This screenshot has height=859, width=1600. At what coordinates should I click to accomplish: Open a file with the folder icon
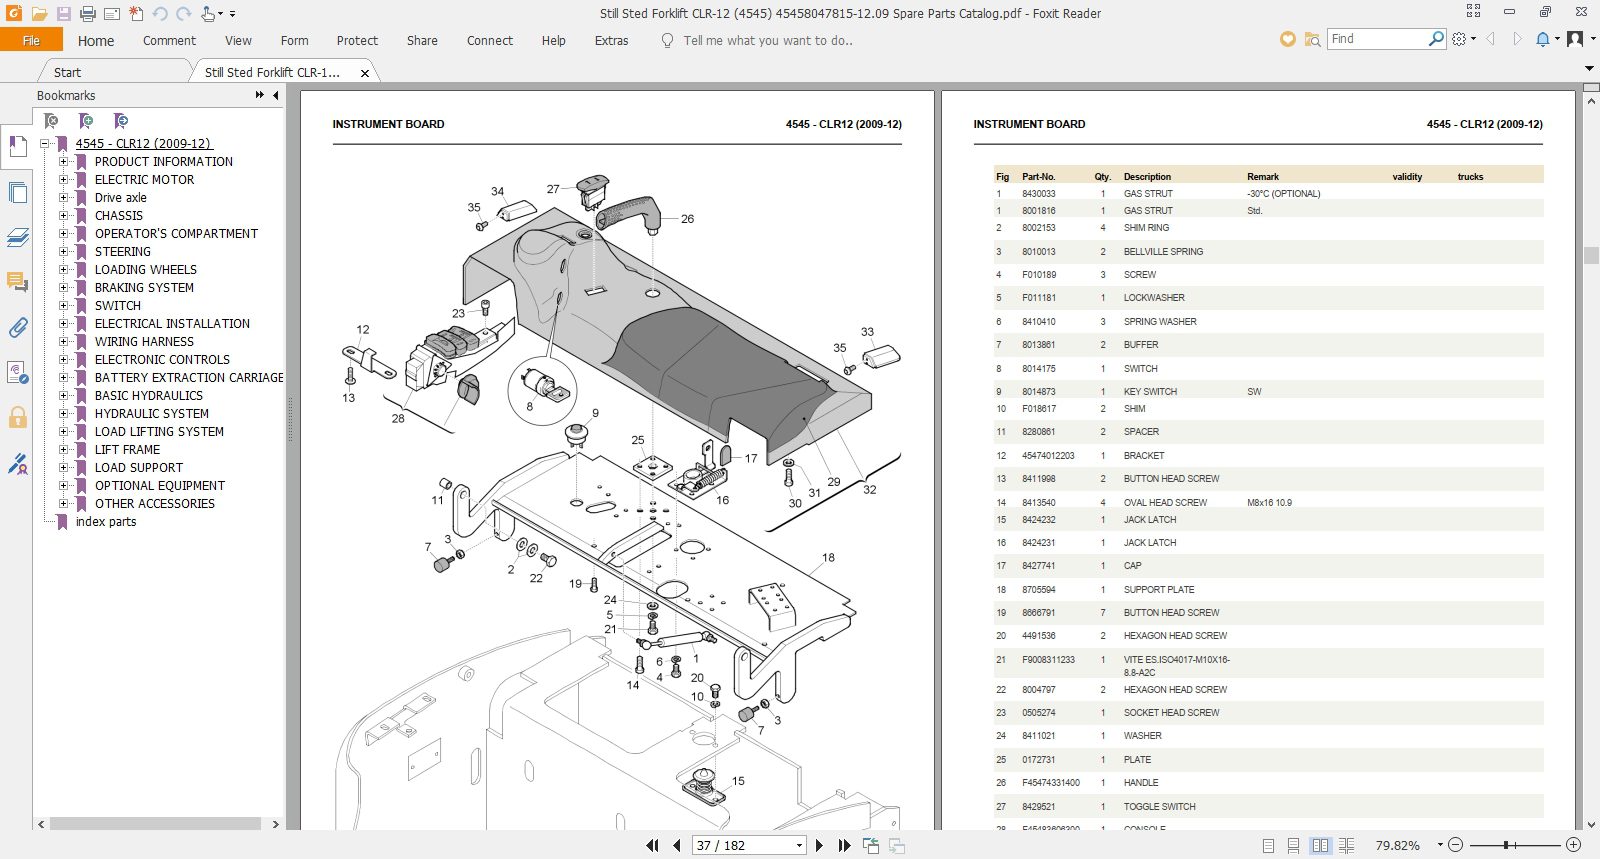pyautogui.click(x=39, y=14)
